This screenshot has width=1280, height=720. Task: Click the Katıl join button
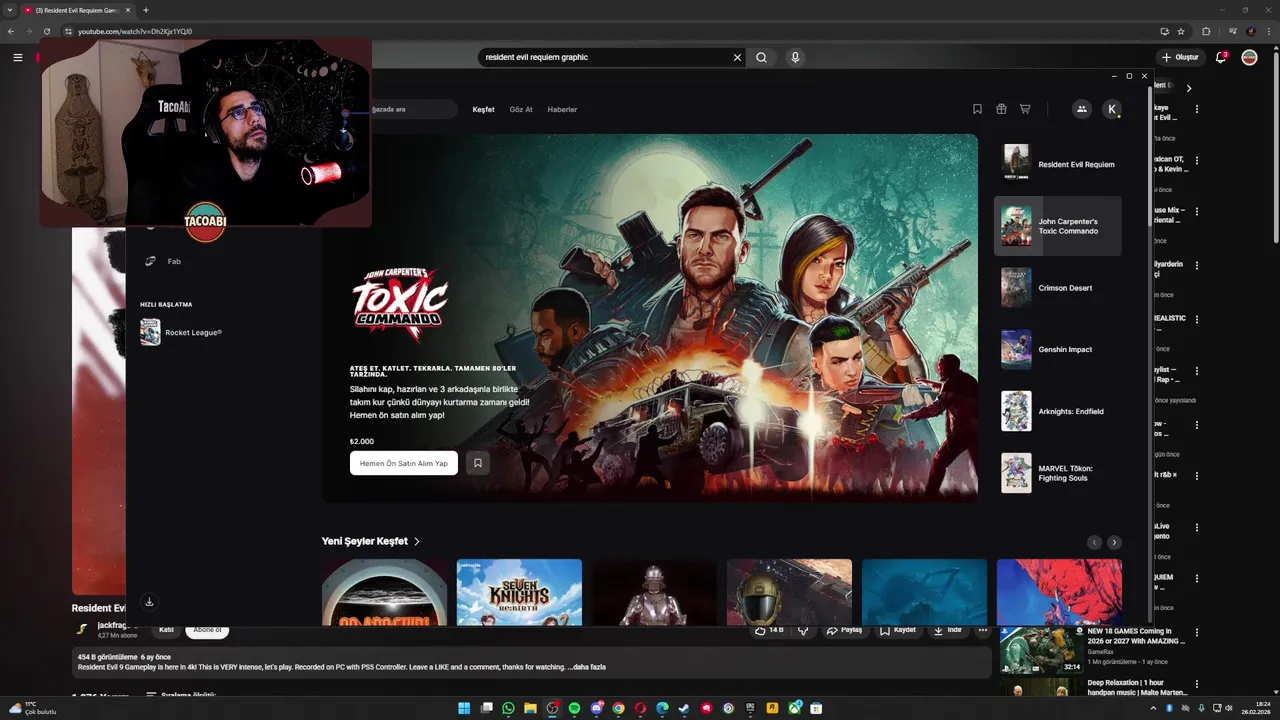[x=167, y=630]
